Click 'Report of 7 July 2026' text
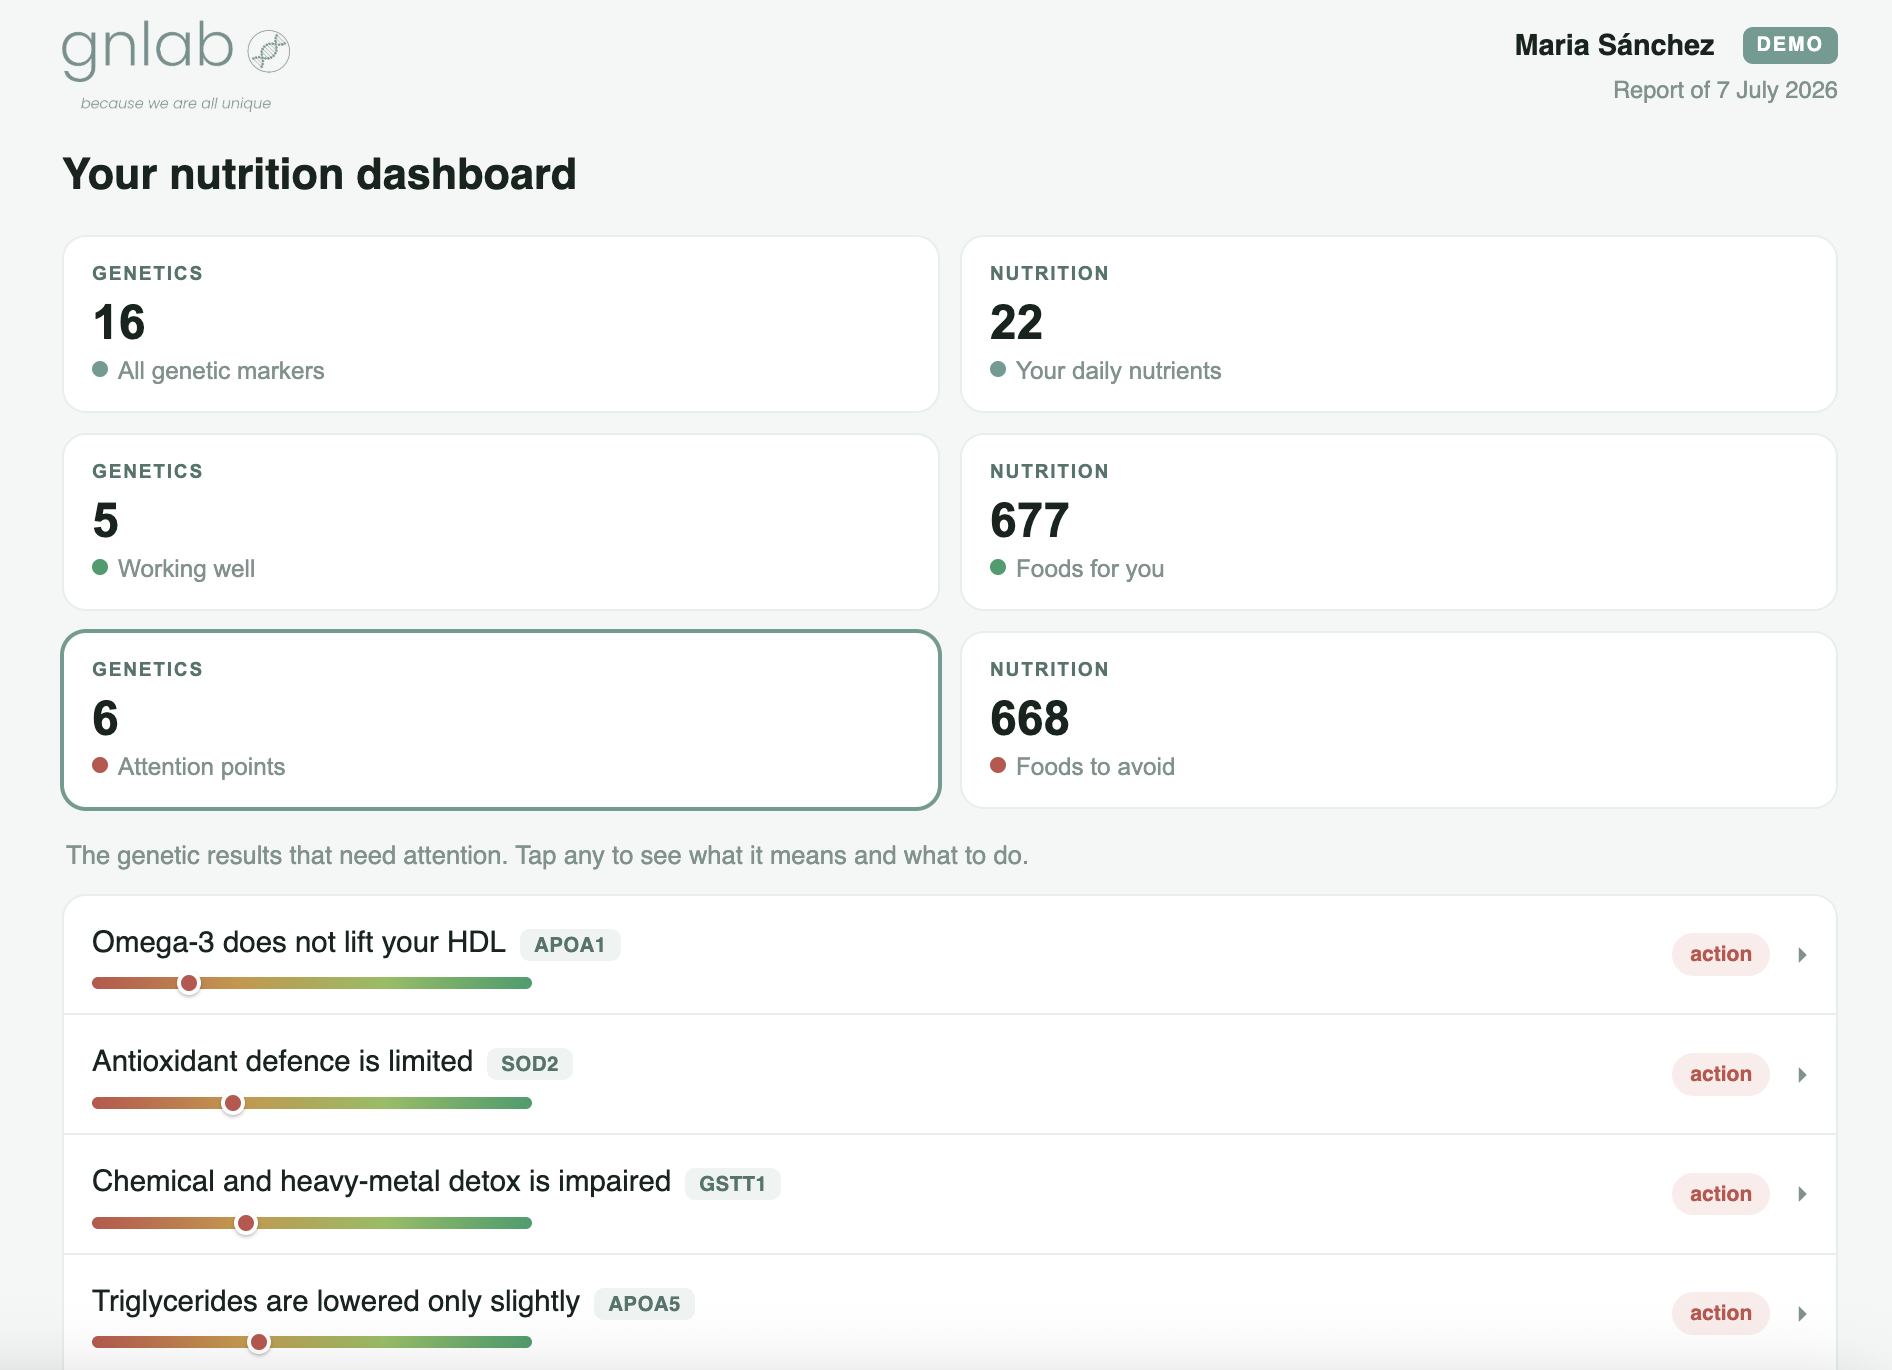1892x1370 pixels. click(x=1725, y=90)
